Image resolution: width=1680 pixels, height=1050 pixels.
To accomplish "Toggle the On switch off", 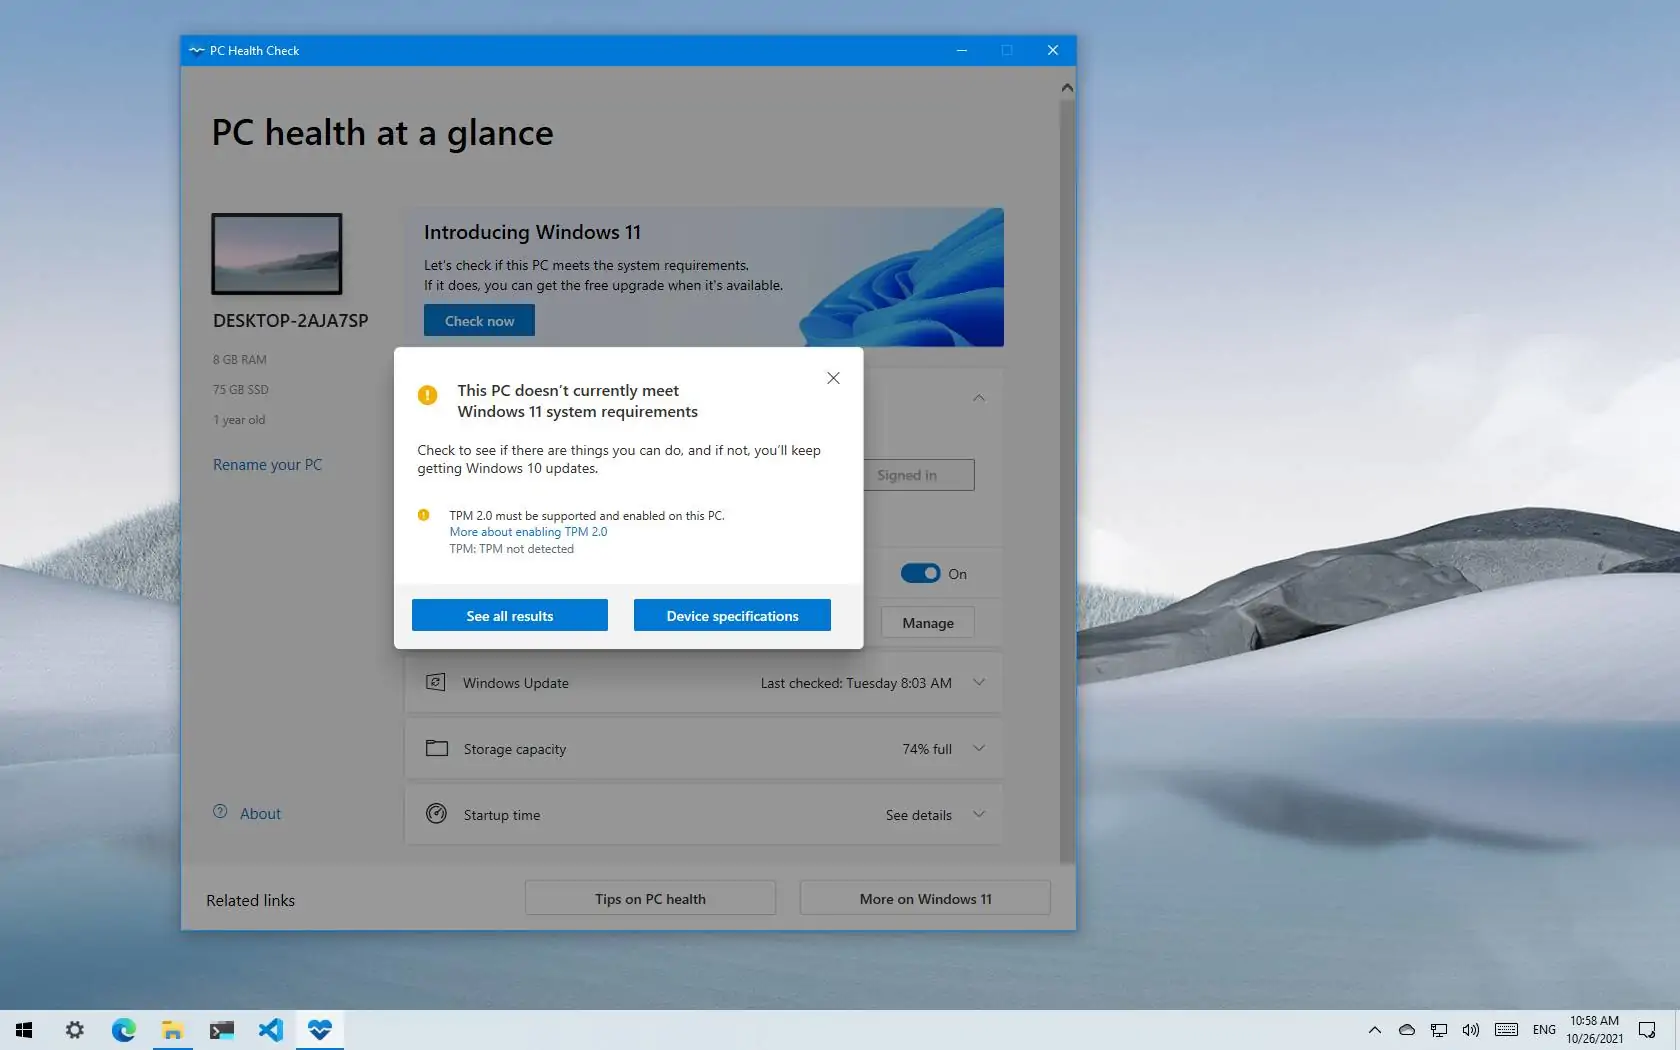I will tap(920, 573).
